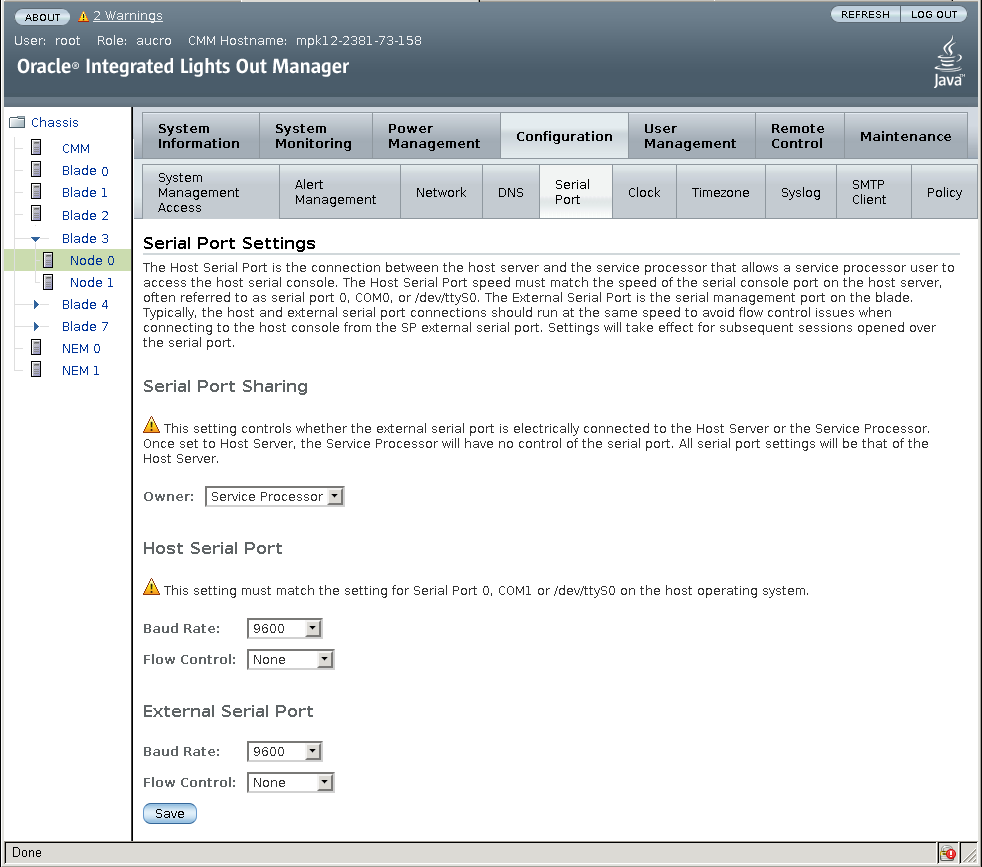
Task: Select Blade 2 in the tree
Action: tap(85, 215)
